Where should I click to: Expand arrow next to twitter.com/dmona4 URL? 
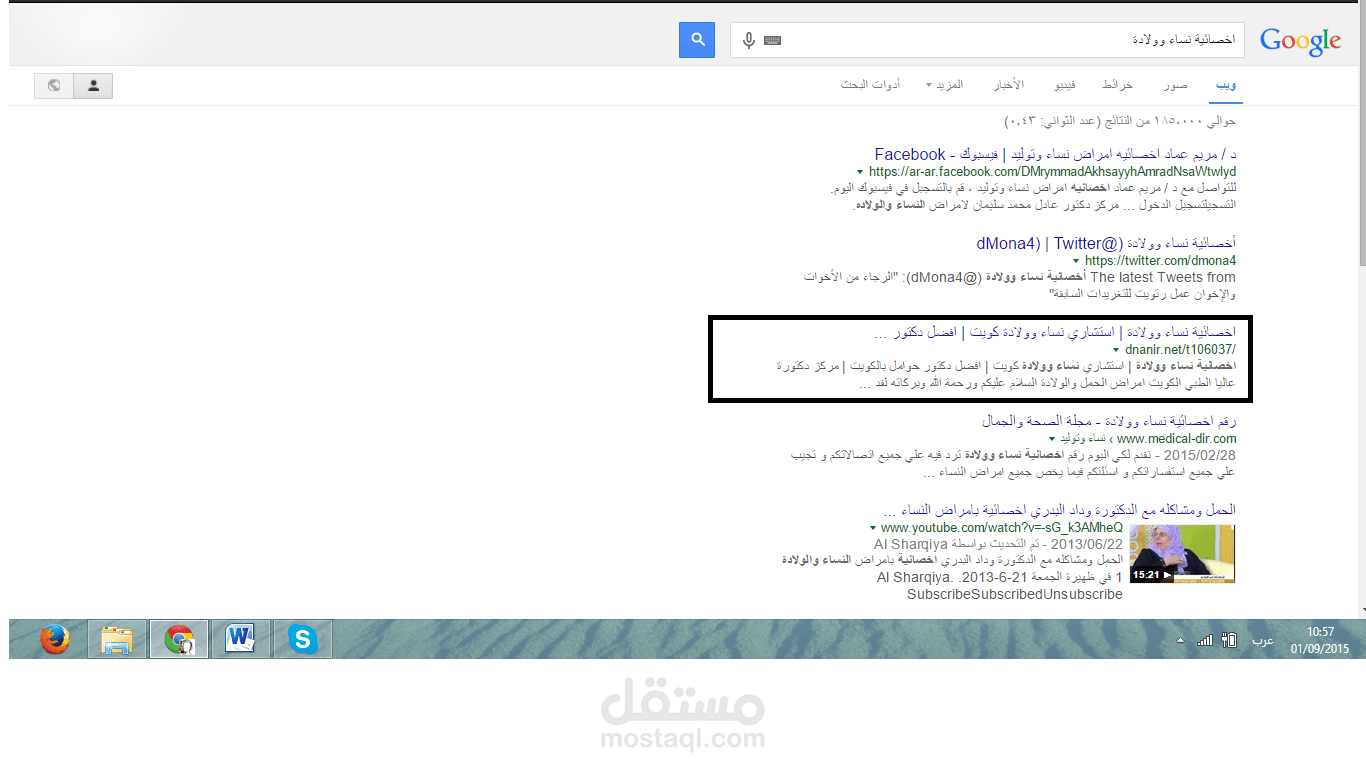click(1076, 261)
